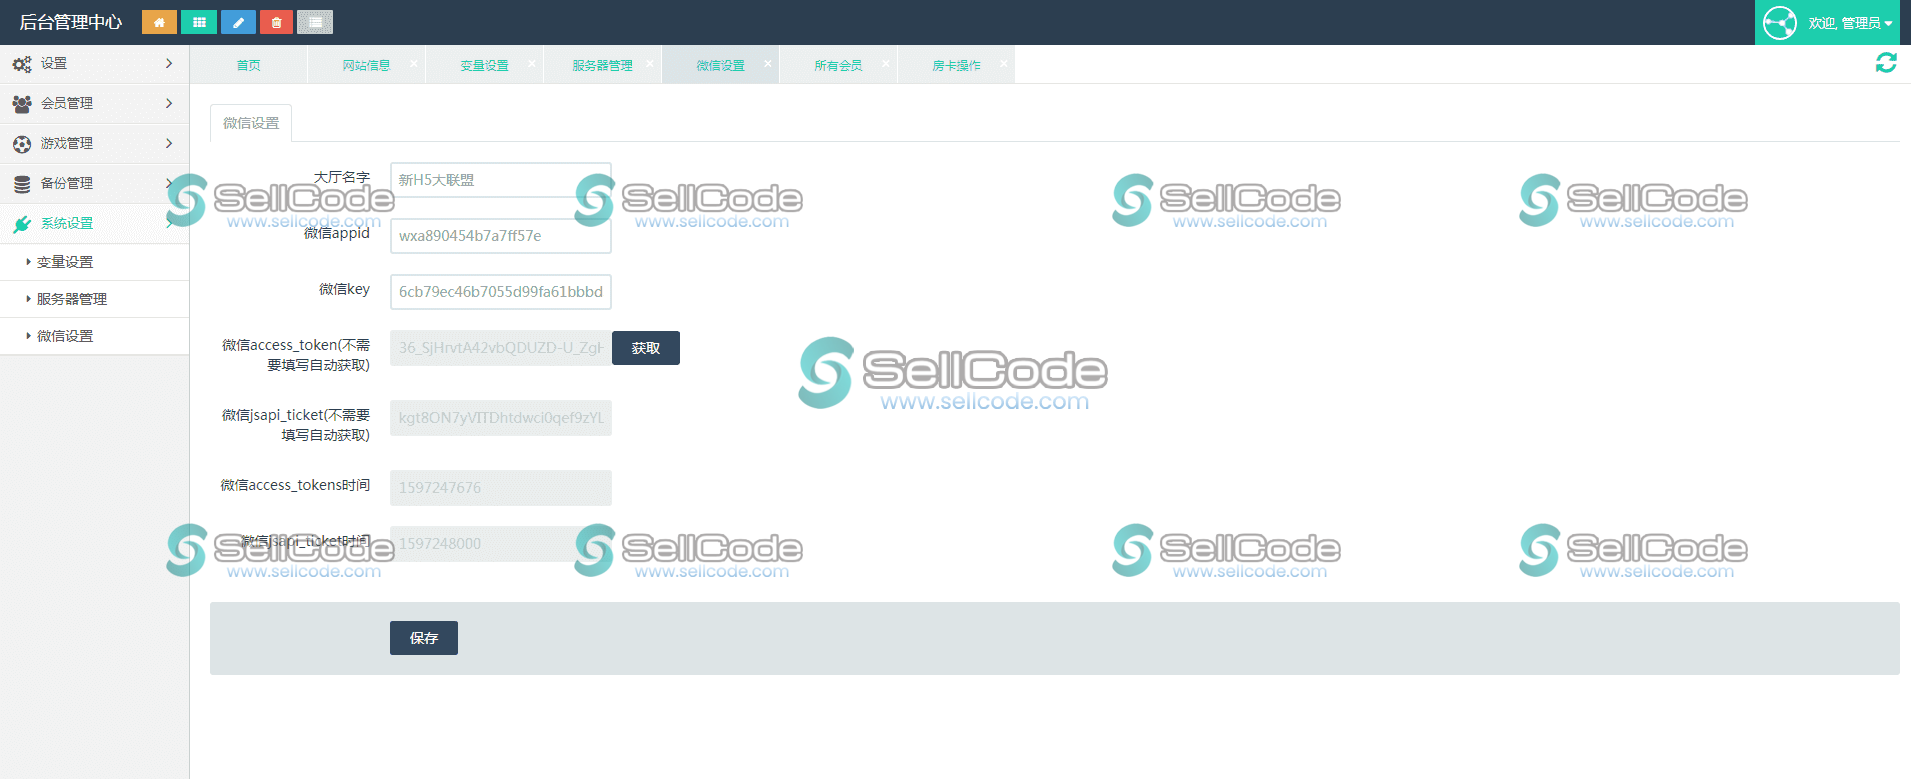
Task: Switch to the 服务器管理 tab
Action: 601,65
